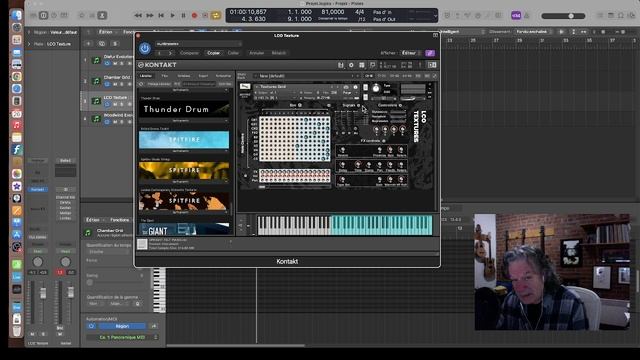Select the Woodwind track instrument icon
The height and width of the screenshot is (360, 640).
click(x=96, y=119)
